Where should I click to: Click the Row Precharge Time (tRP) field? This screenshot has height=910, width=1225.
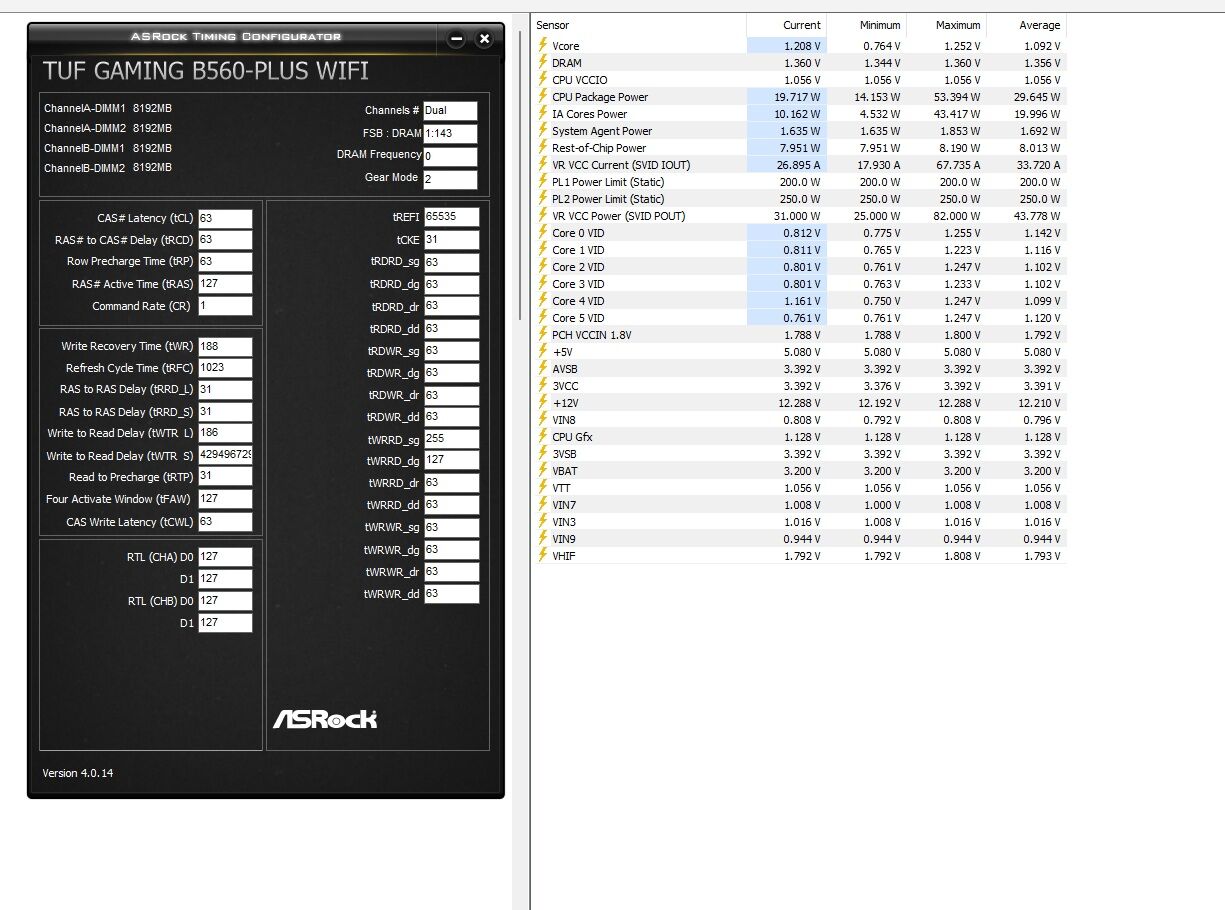pyautogui.click(x=225, y=262)
